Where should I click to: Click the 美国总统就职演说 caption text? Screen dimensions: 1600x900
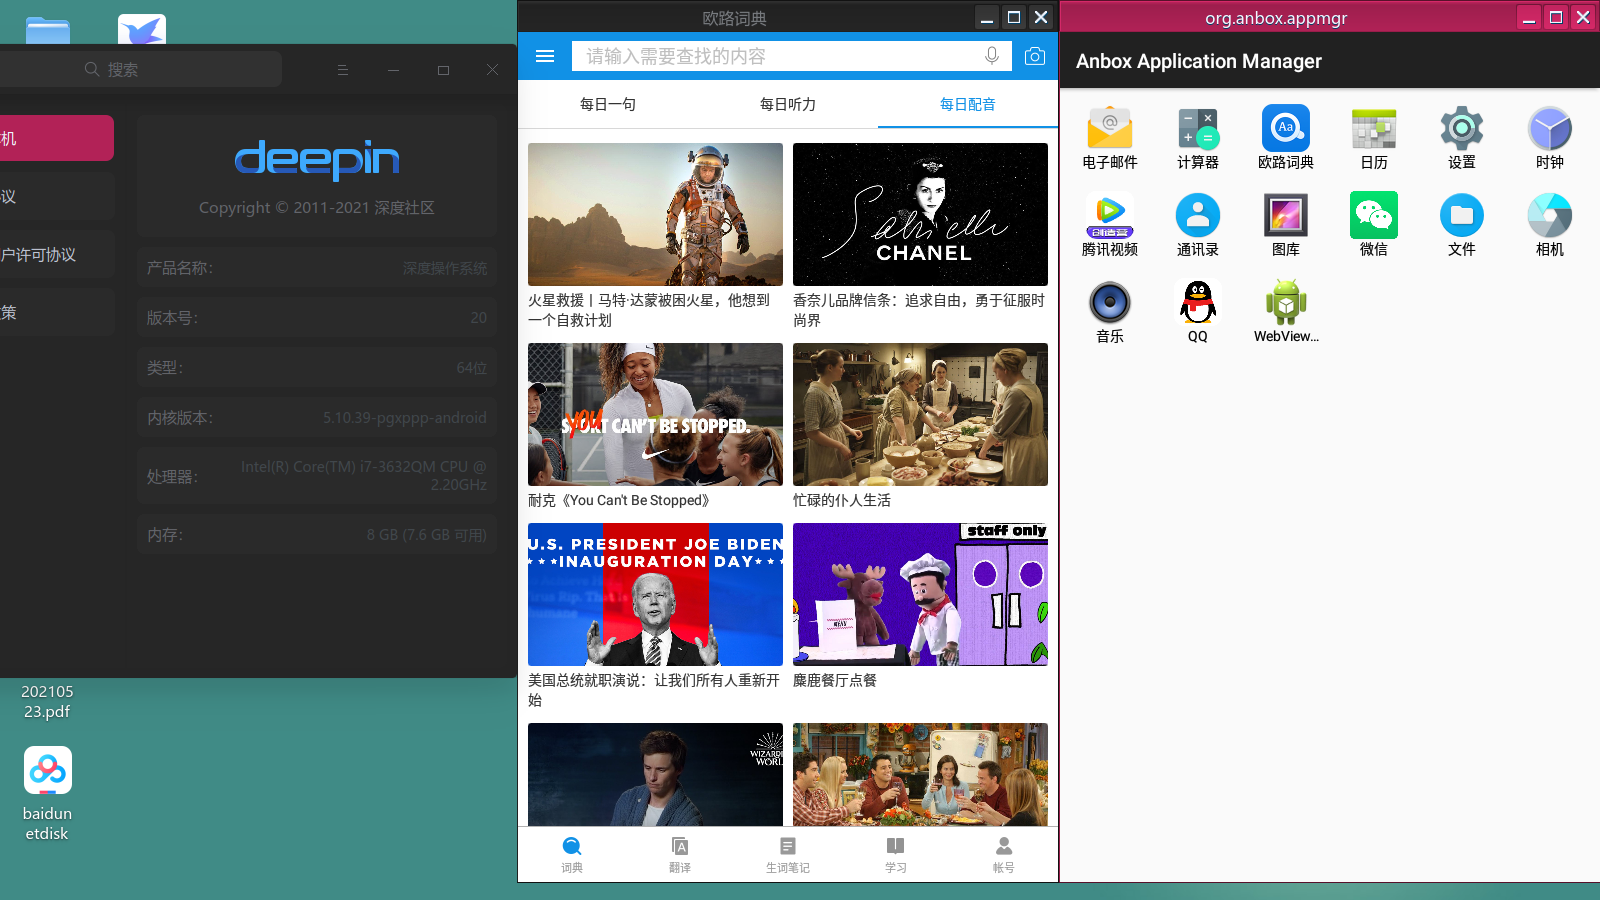click(x=654, y=690)
